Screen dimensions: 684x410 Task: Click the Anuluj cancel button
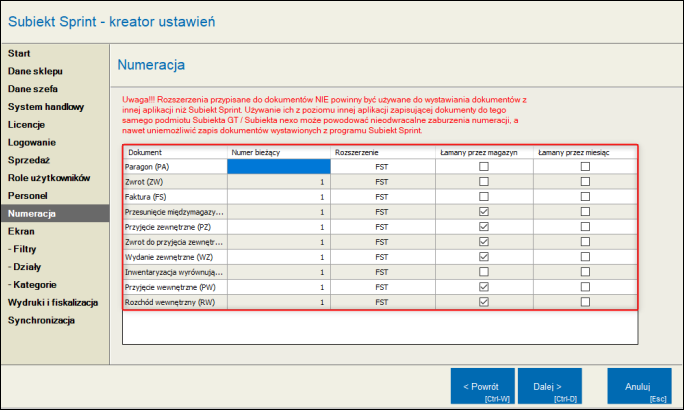(639, 386)
